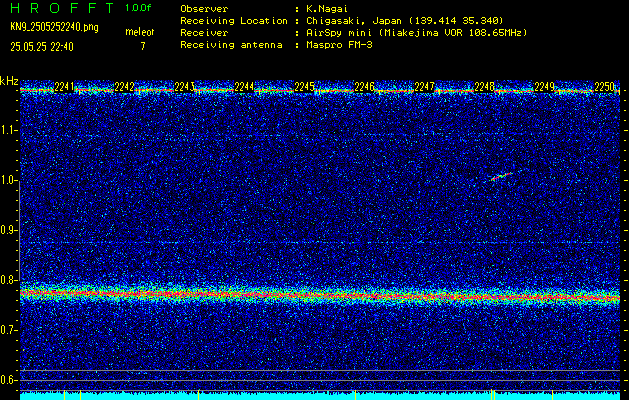This screenshot has width=629, height=400.
Task: Click the 2250 time label
Action: tap(604, 87)
